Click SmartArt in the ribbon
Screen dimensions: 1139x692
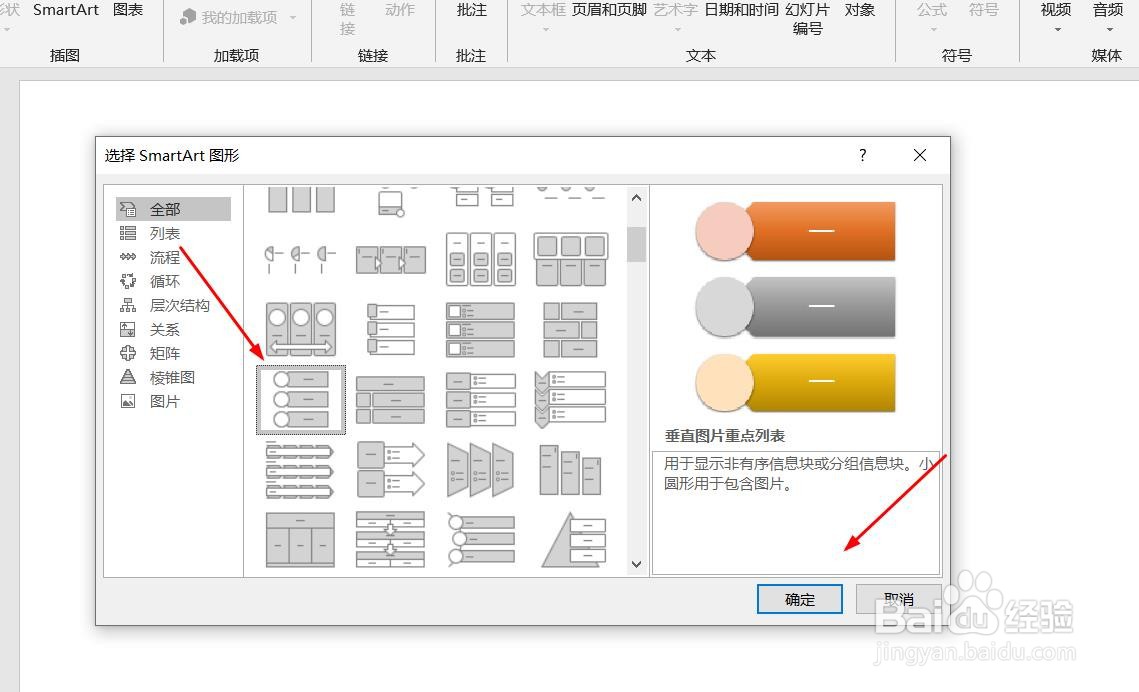tap(66, 10)
